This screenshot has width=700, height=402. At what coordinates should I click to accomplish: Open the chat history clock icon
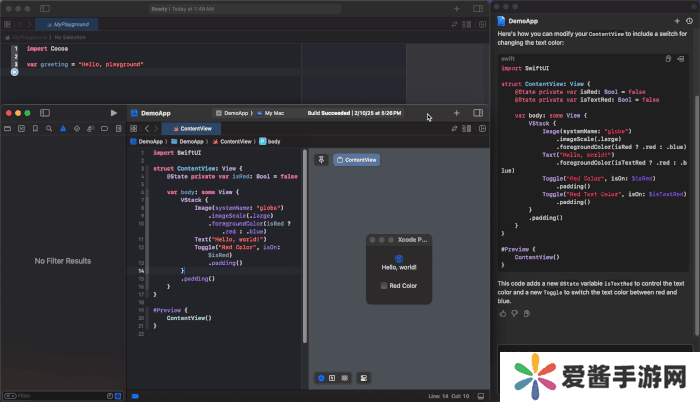coord(691,20)
